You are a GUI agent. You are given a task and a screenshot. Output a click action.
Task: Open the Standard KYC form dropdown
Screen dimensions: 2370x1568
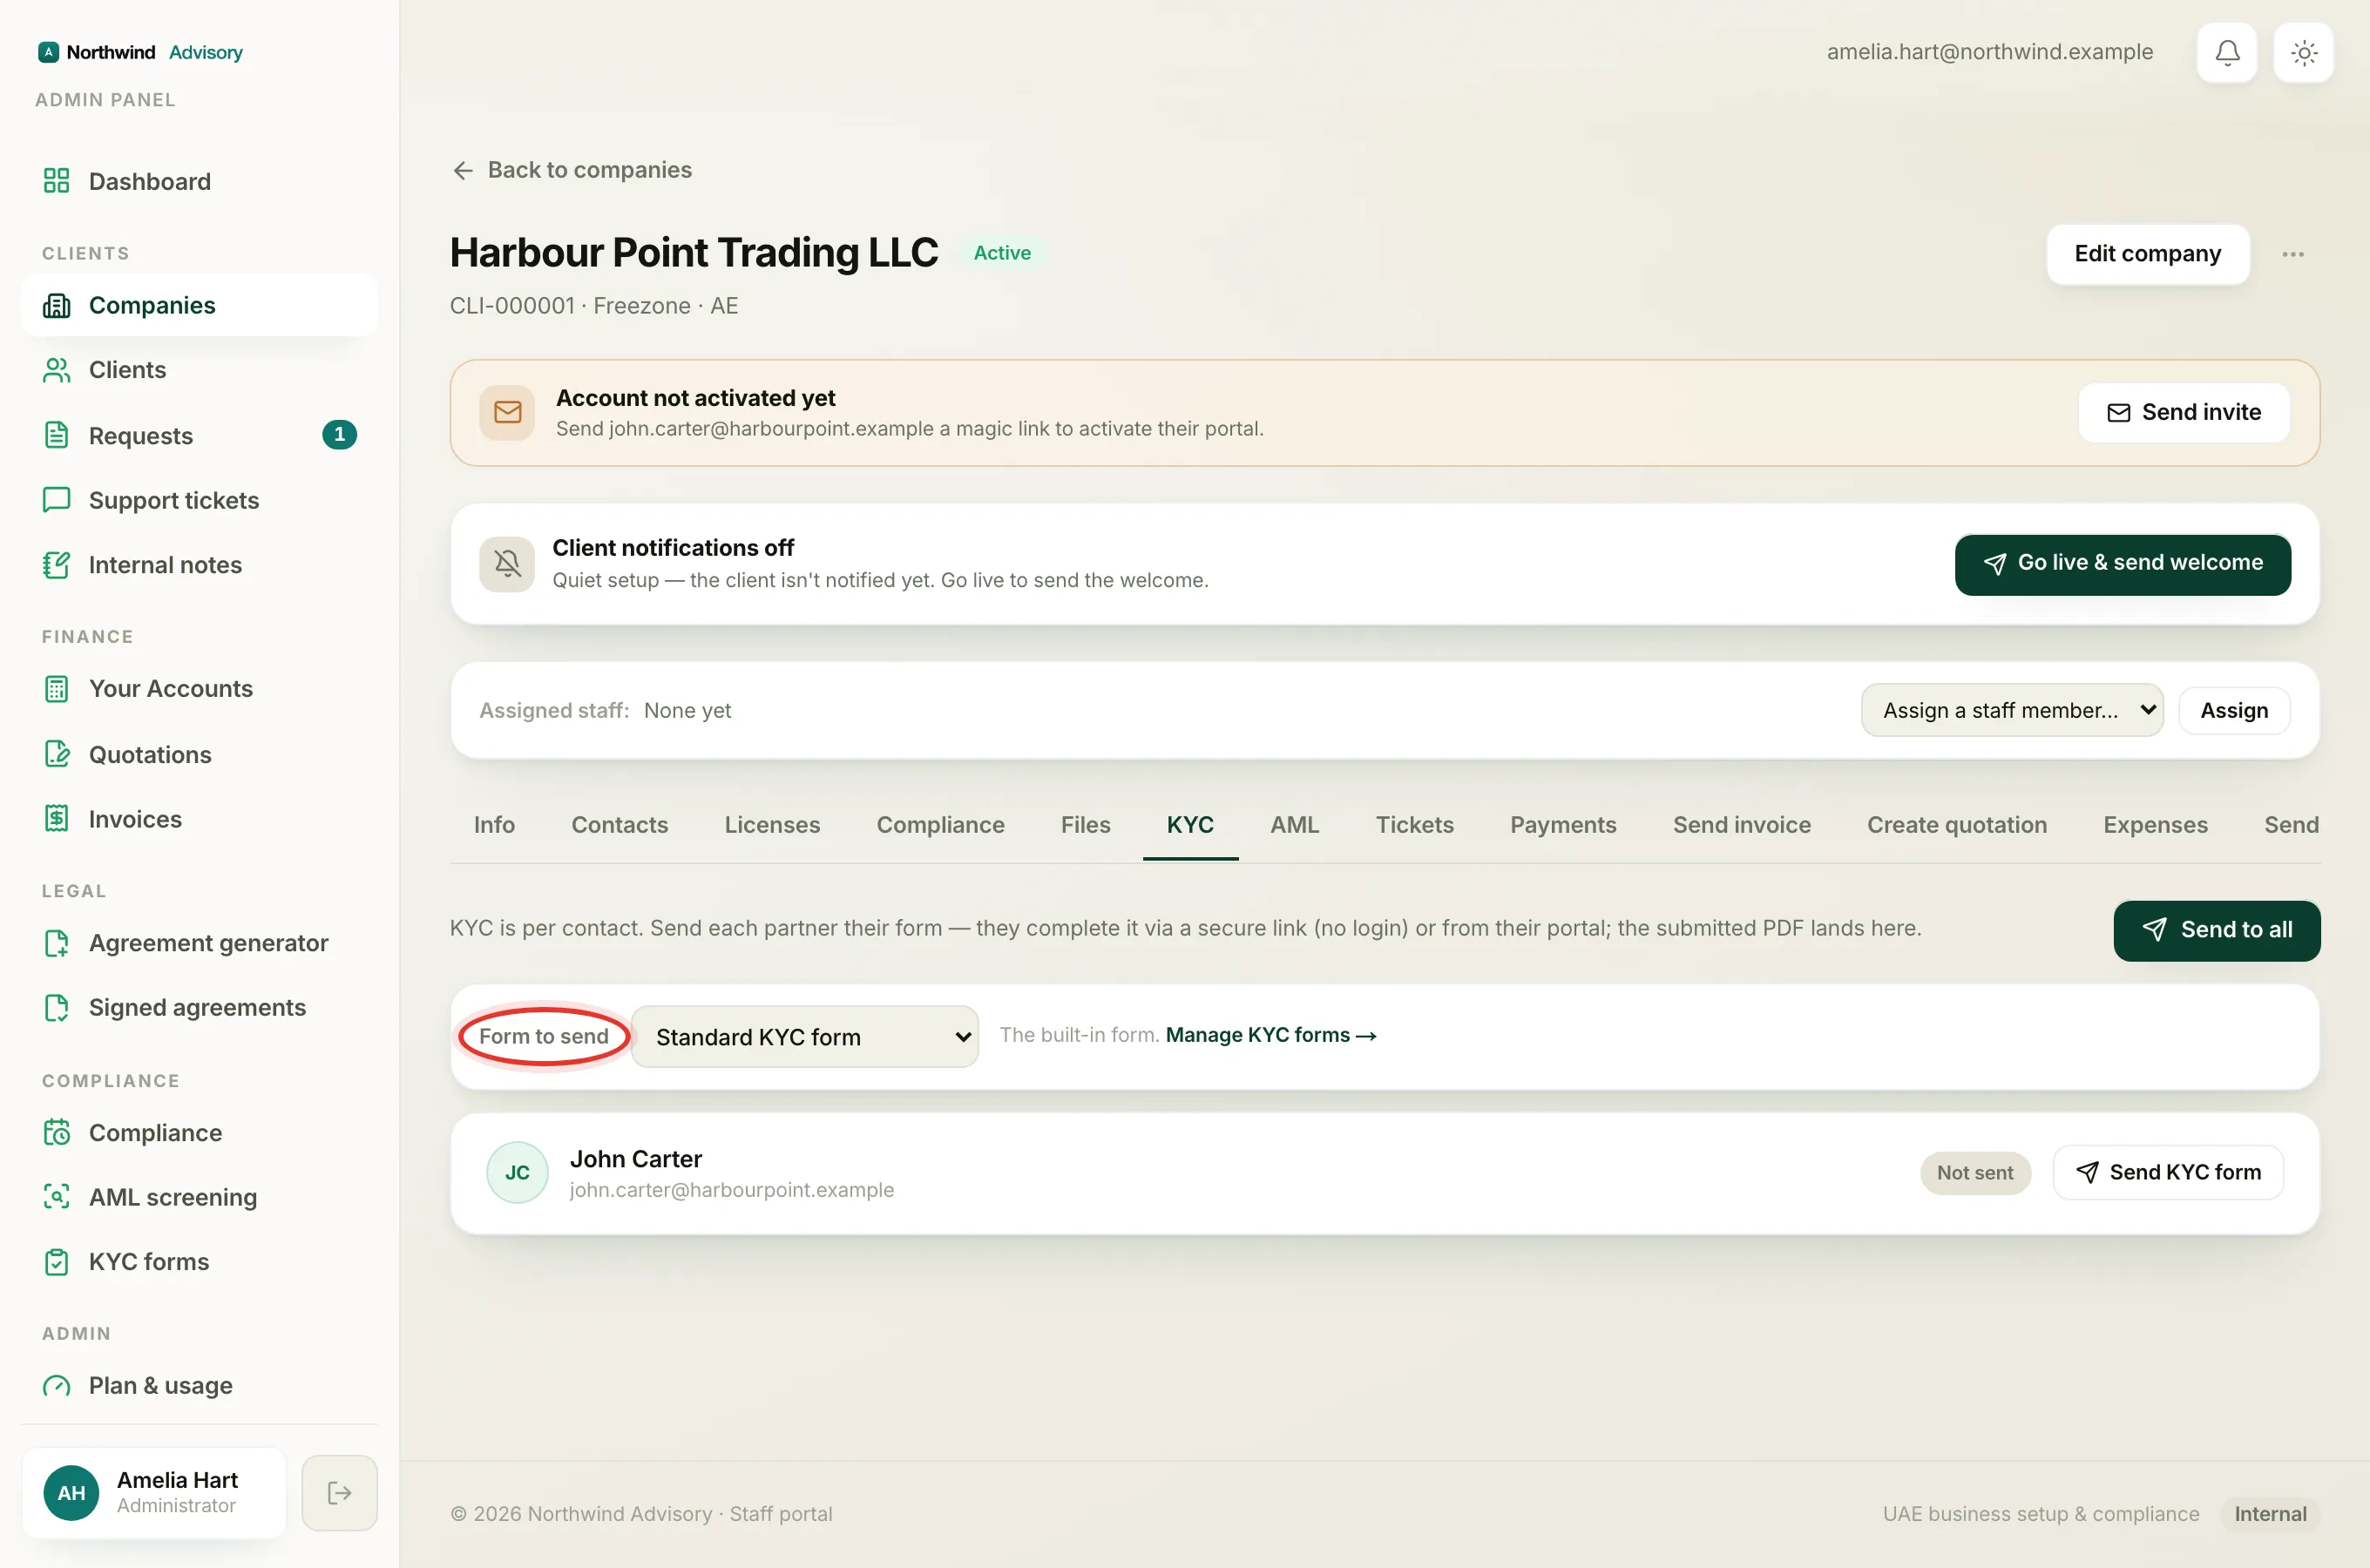coord(805,1036)
